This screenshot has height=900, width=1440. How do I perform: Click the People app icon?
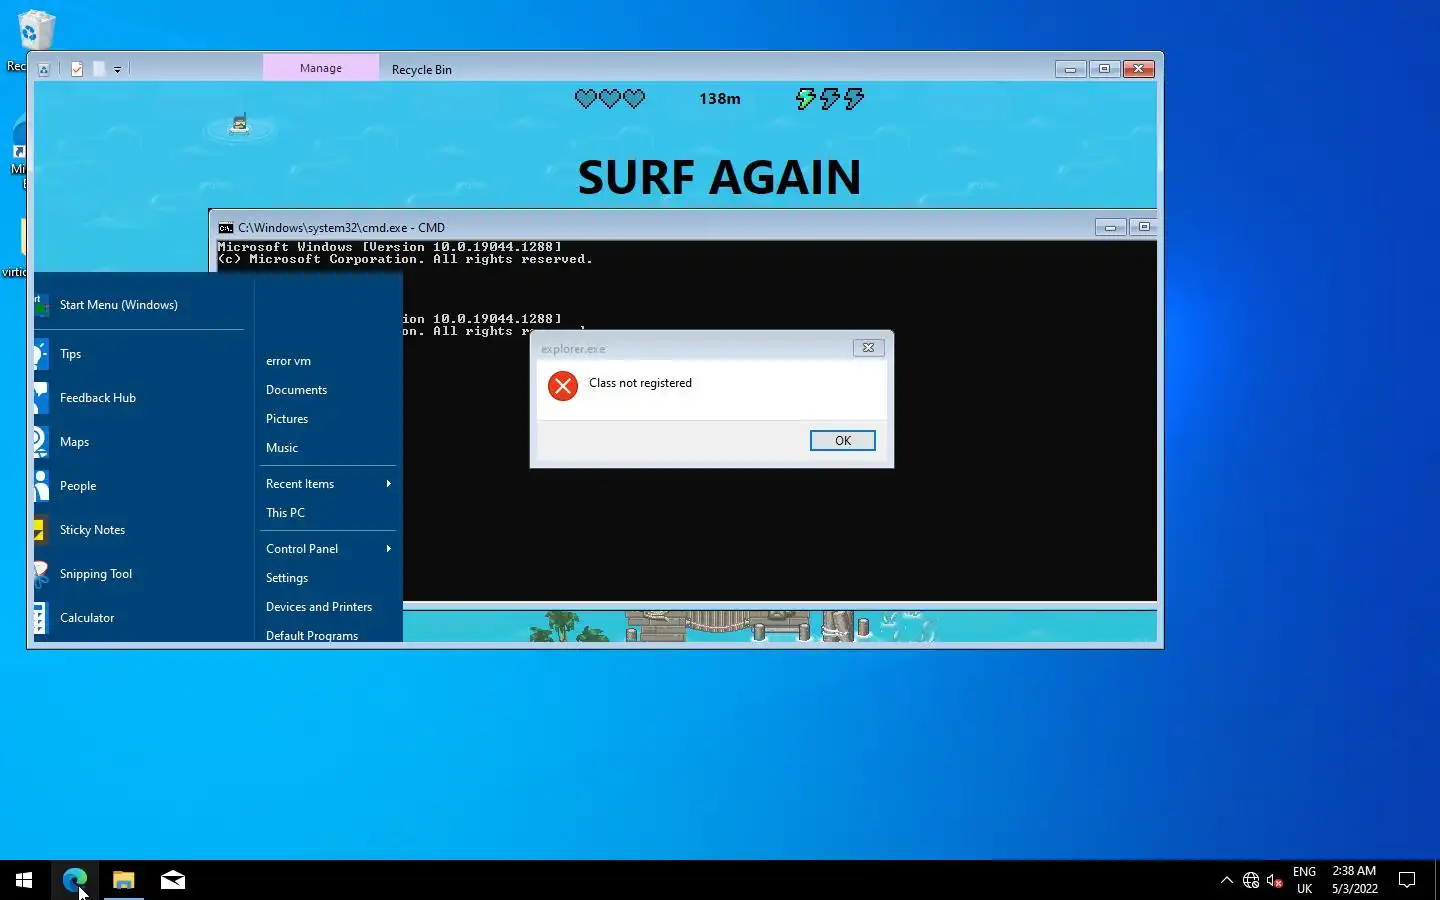pyautogui.click(x=41, y=486)
